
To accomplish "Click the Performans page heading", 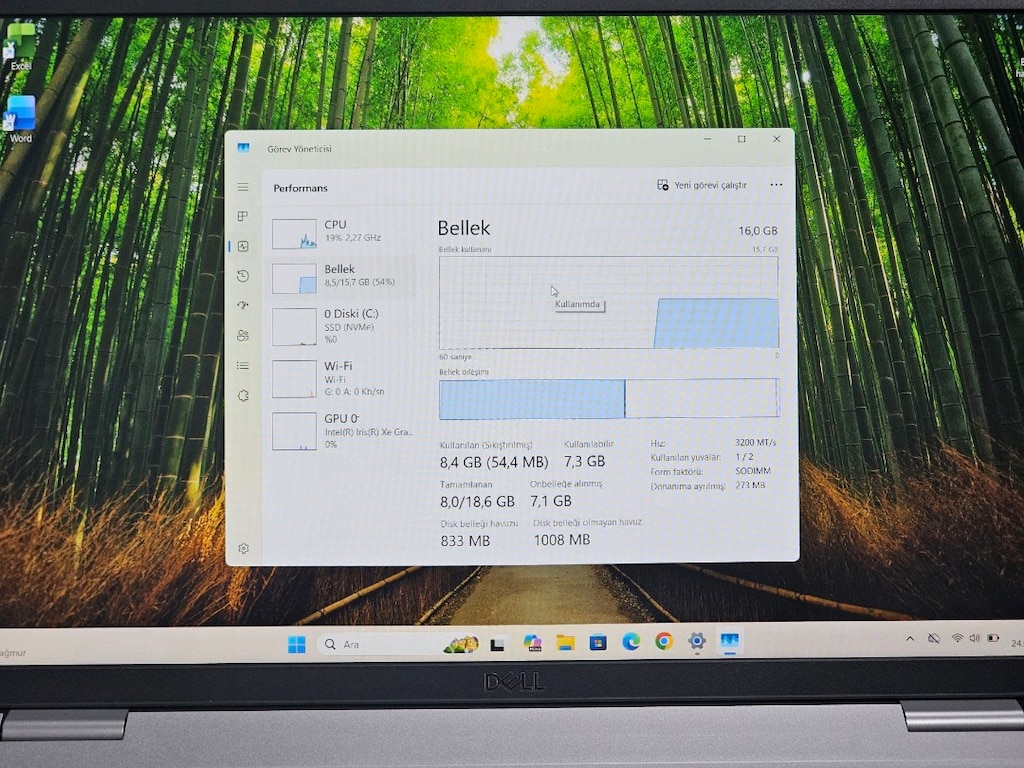I will pos(300,188).
